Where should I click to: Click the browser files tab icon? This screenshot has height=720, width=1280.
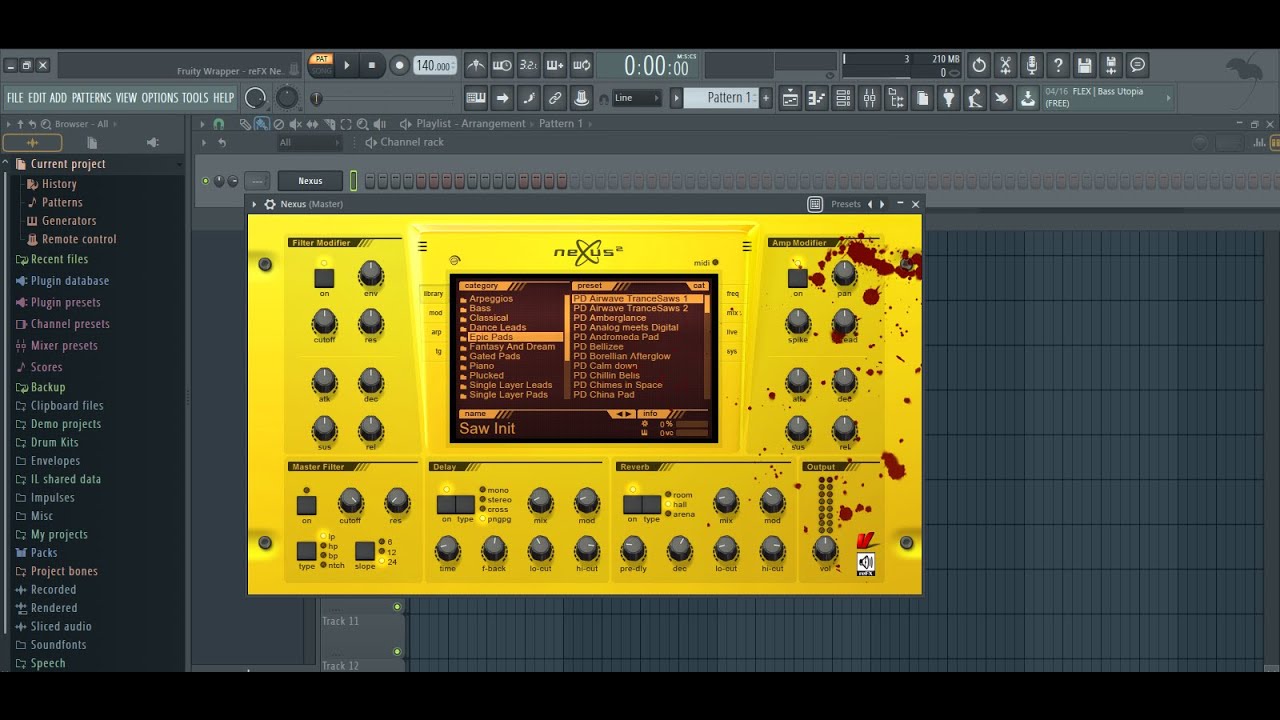92,143
